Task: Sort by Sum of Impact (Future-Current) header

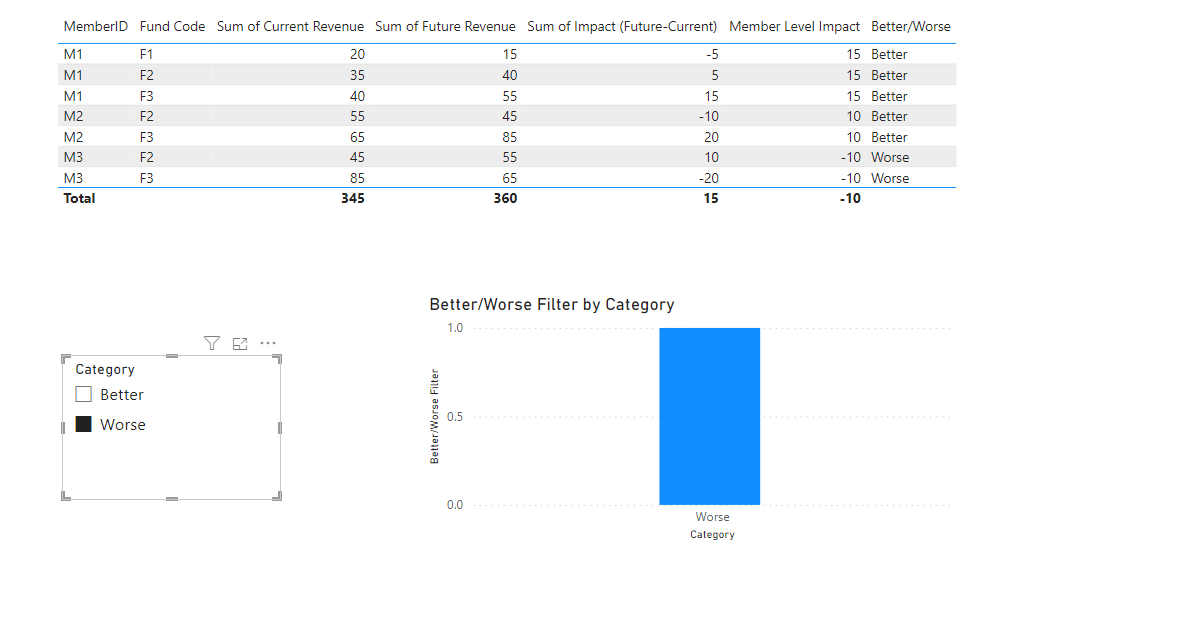Action: point(622,26)
